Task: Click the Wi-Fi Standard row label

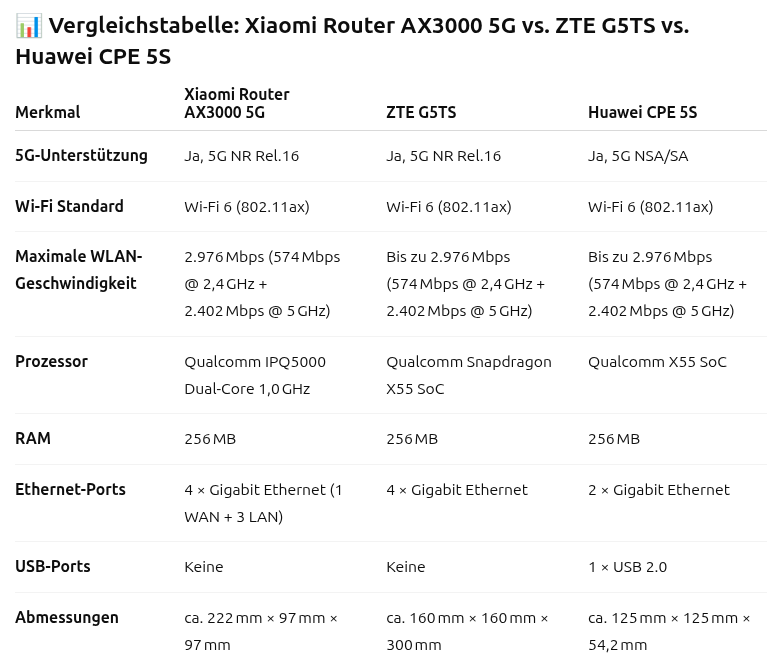Action: 69,206
